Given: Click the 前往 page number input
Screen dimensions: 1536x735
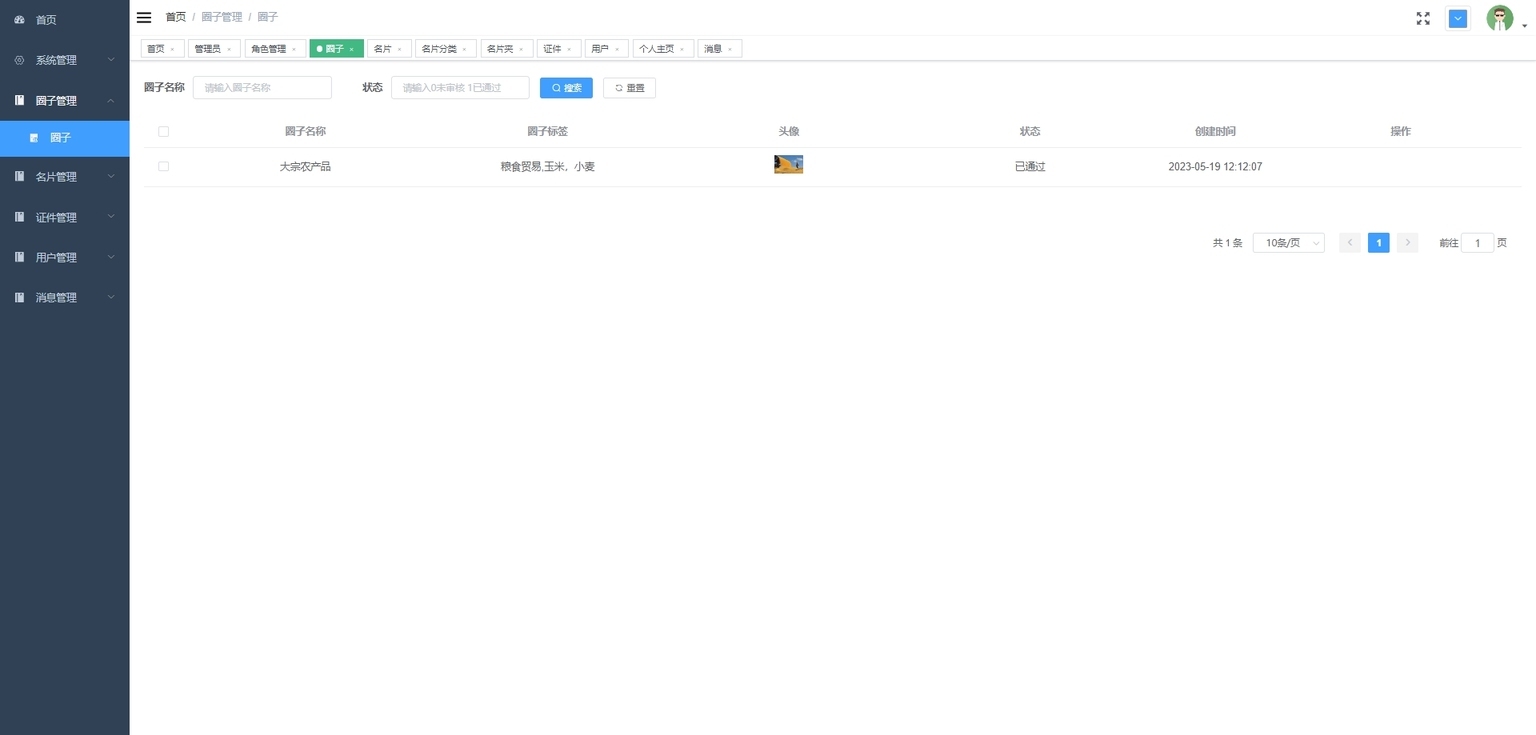Looking at the screenshot, I should (1477, 243).
